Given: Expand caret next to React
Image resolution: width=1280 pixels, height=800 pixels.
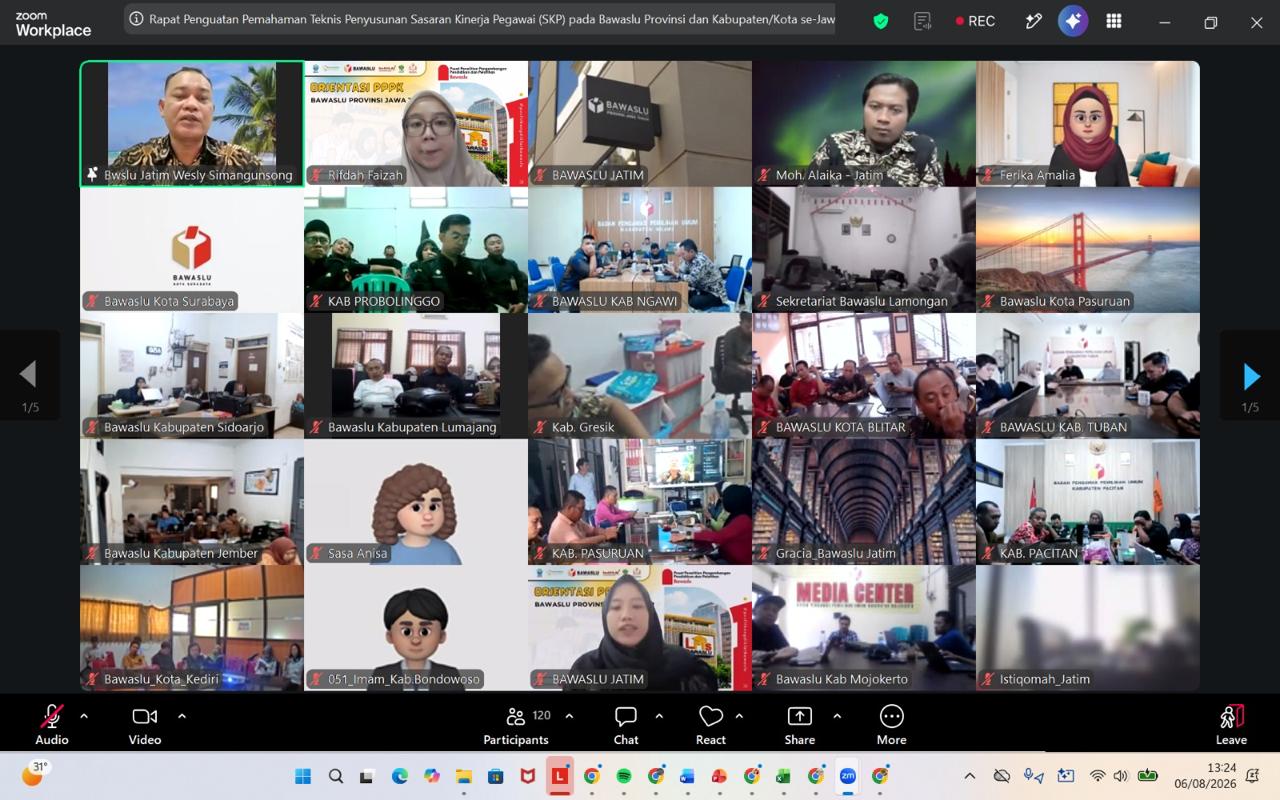Looking at the screenshot, I should pos(739,716).
